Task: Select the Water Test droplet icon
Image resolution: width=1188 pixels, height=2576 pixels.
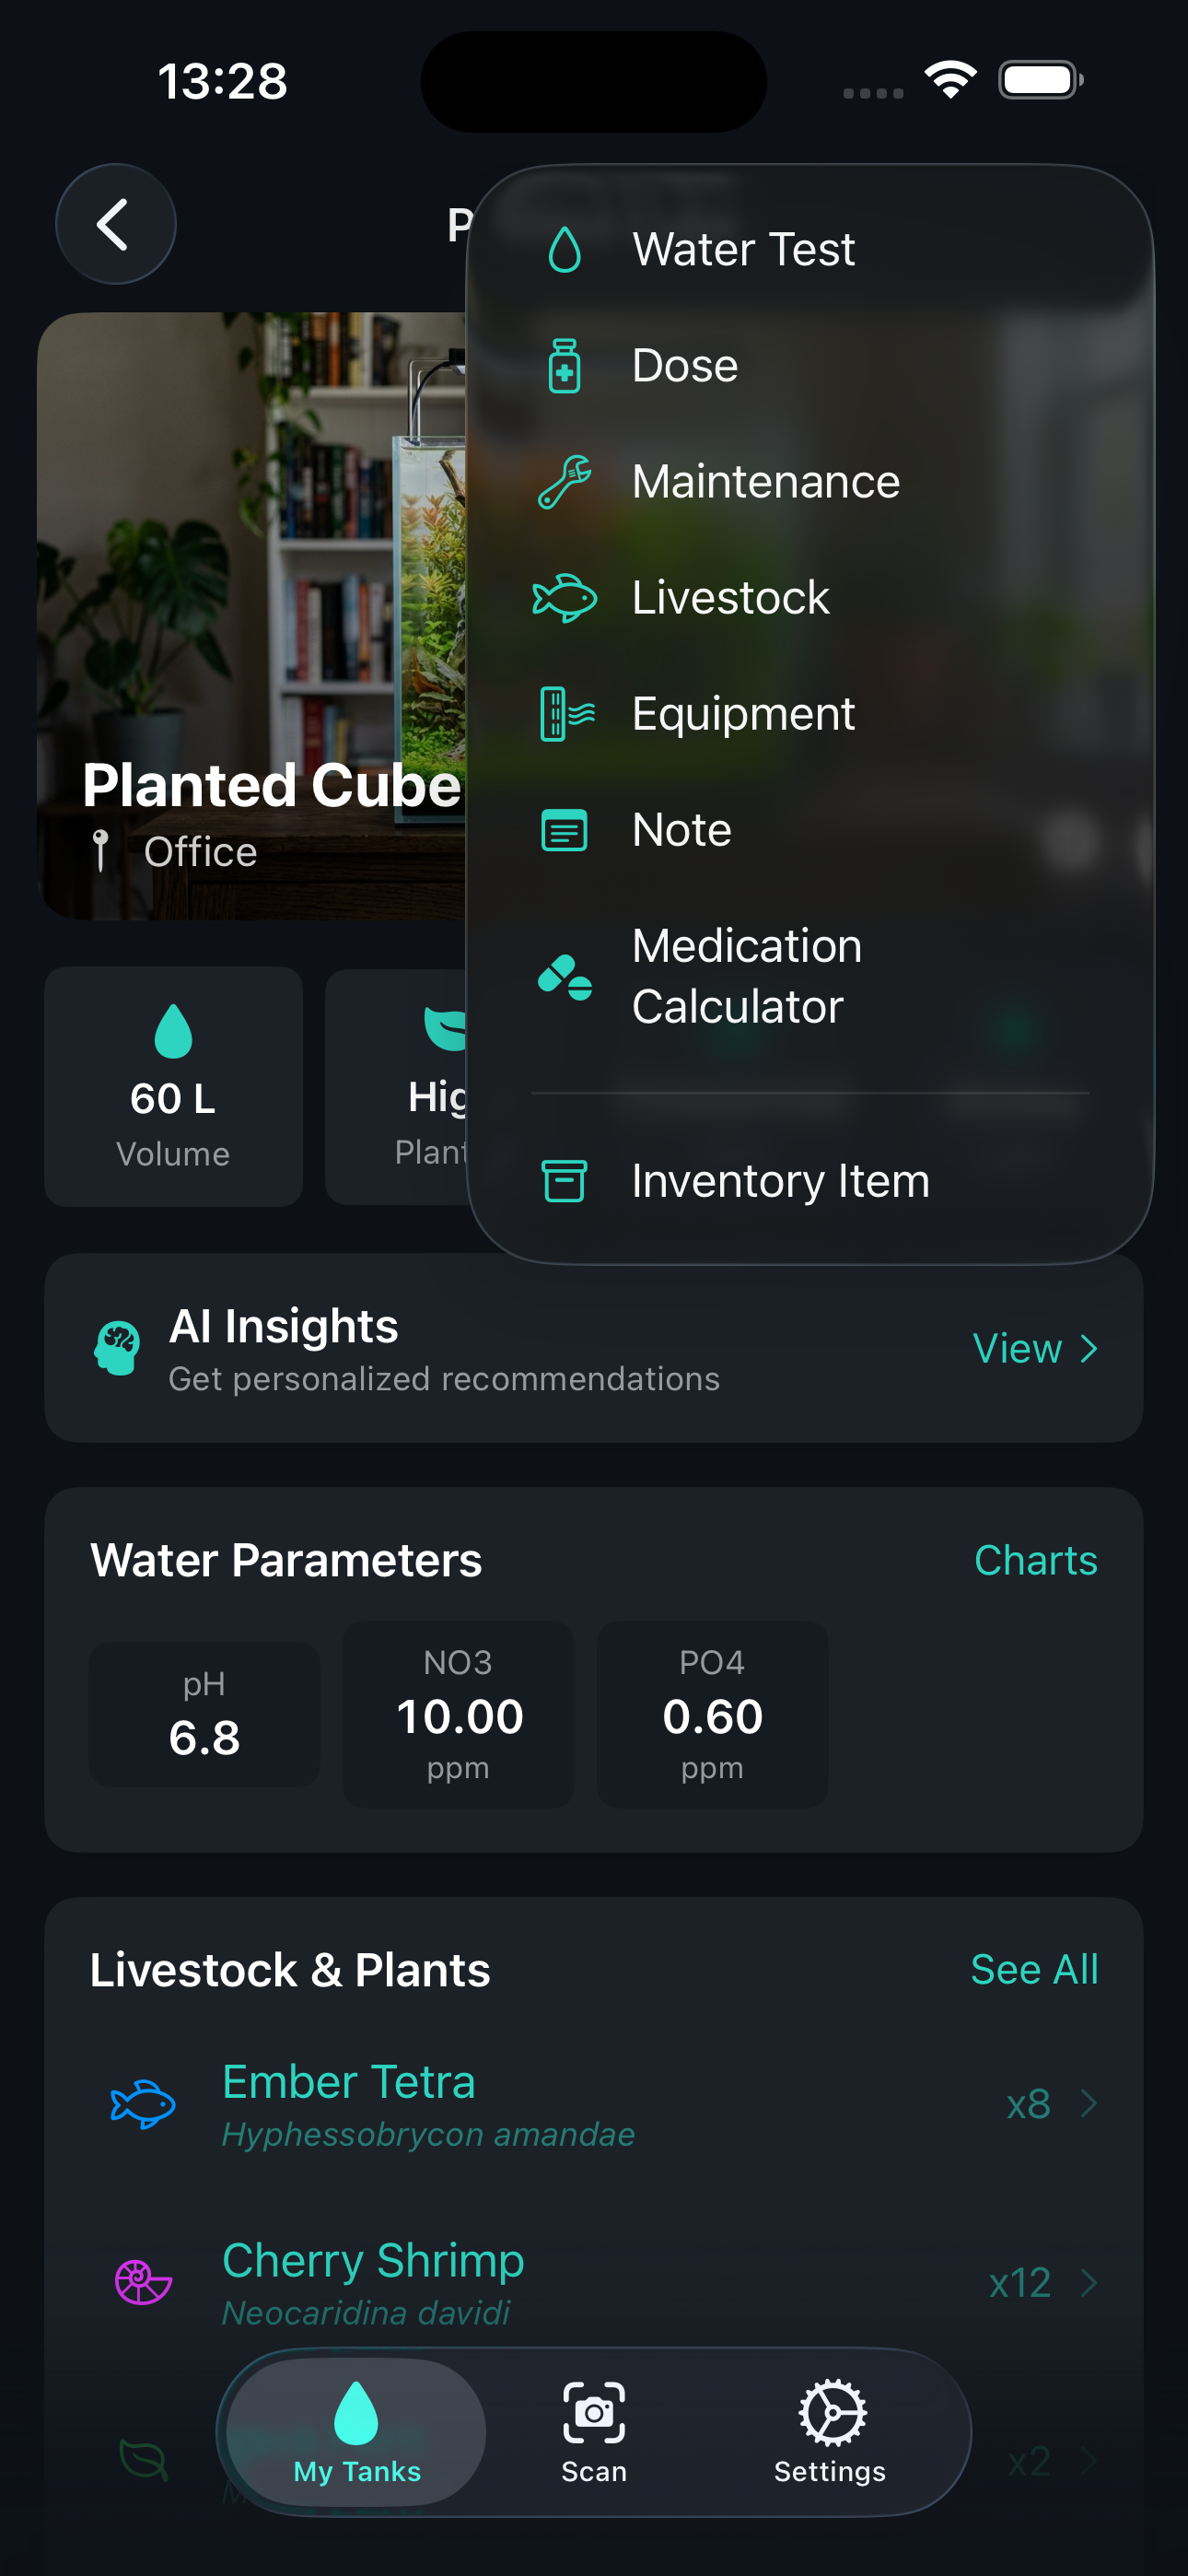Action: click(565, 249)
